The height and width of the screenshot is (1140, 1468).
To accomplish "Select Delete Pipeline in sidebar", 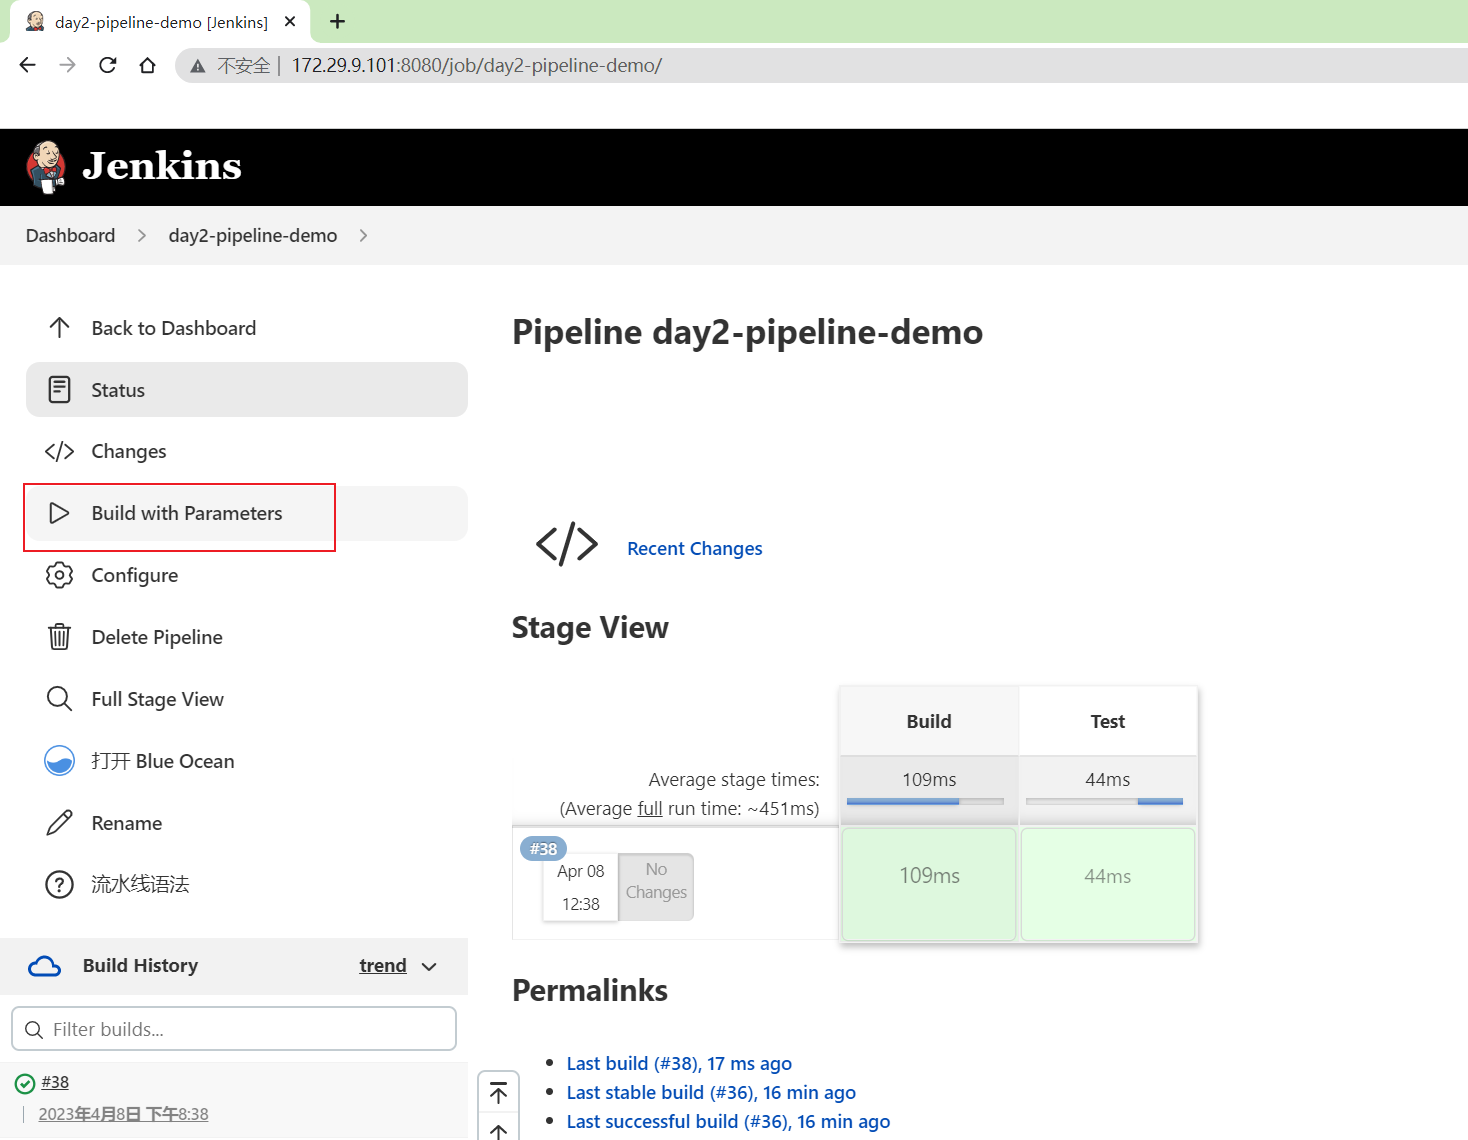I will [247, 637].
